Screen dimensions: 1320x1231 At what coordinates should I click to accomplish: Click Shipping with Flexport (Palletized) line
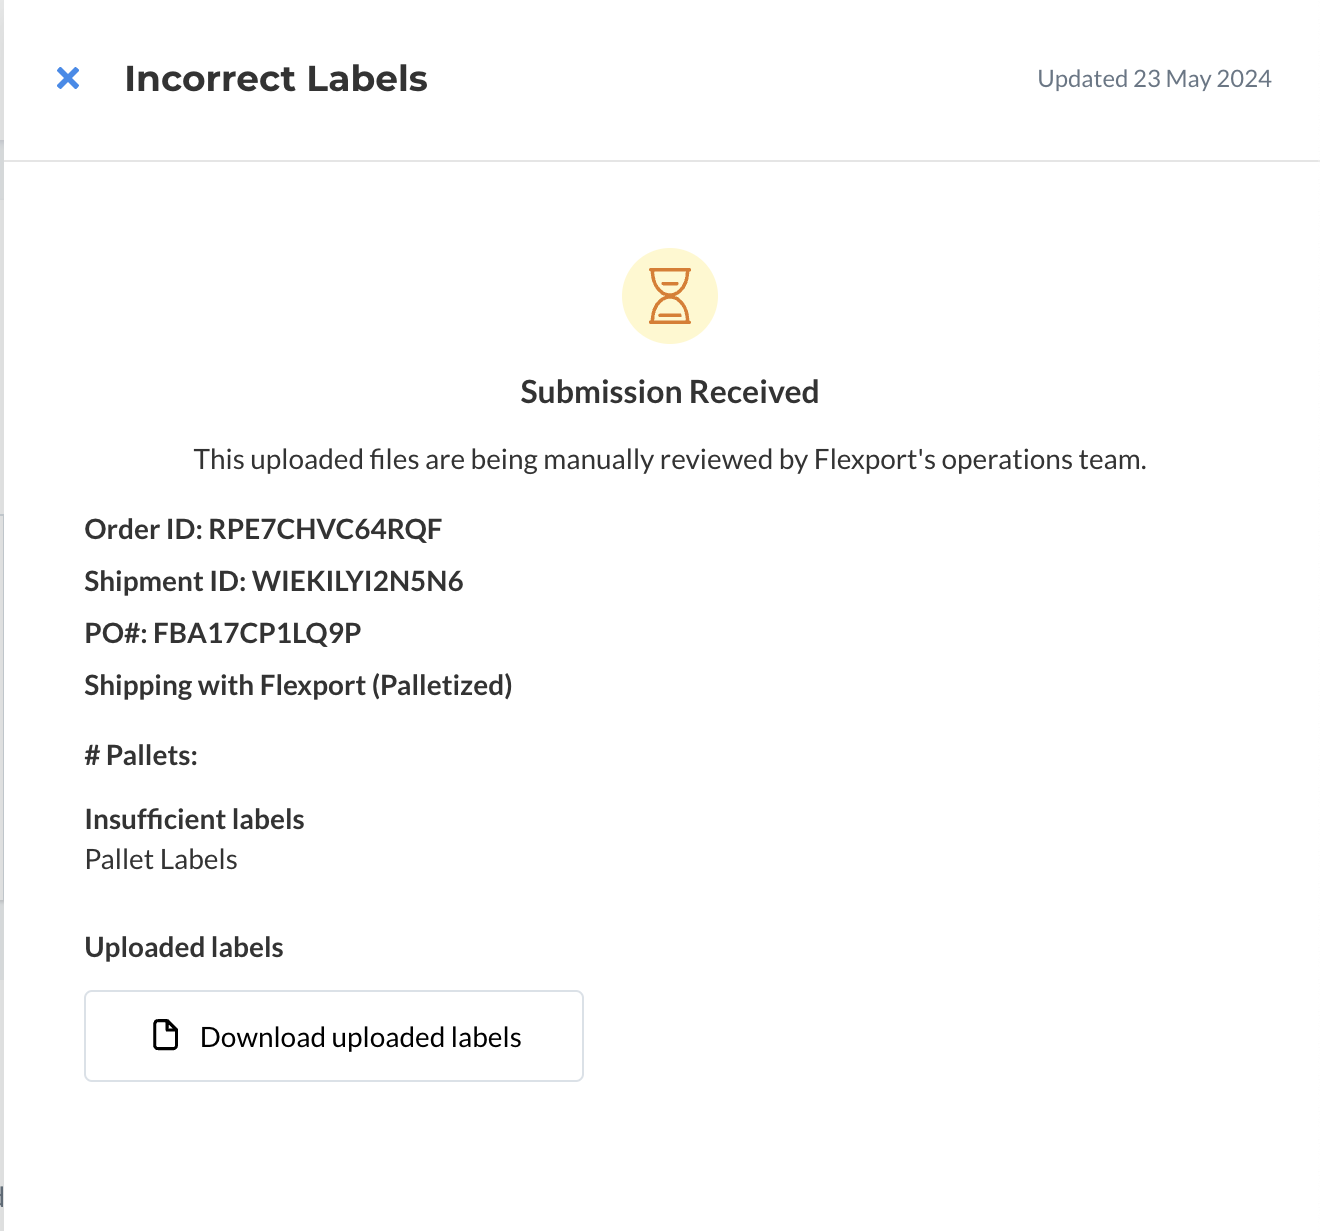(298, 685)
